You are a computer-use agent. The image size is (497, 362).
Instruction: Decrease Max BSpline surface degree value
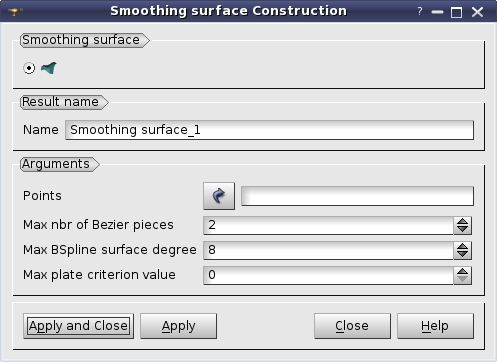click(x=462, y=255)
